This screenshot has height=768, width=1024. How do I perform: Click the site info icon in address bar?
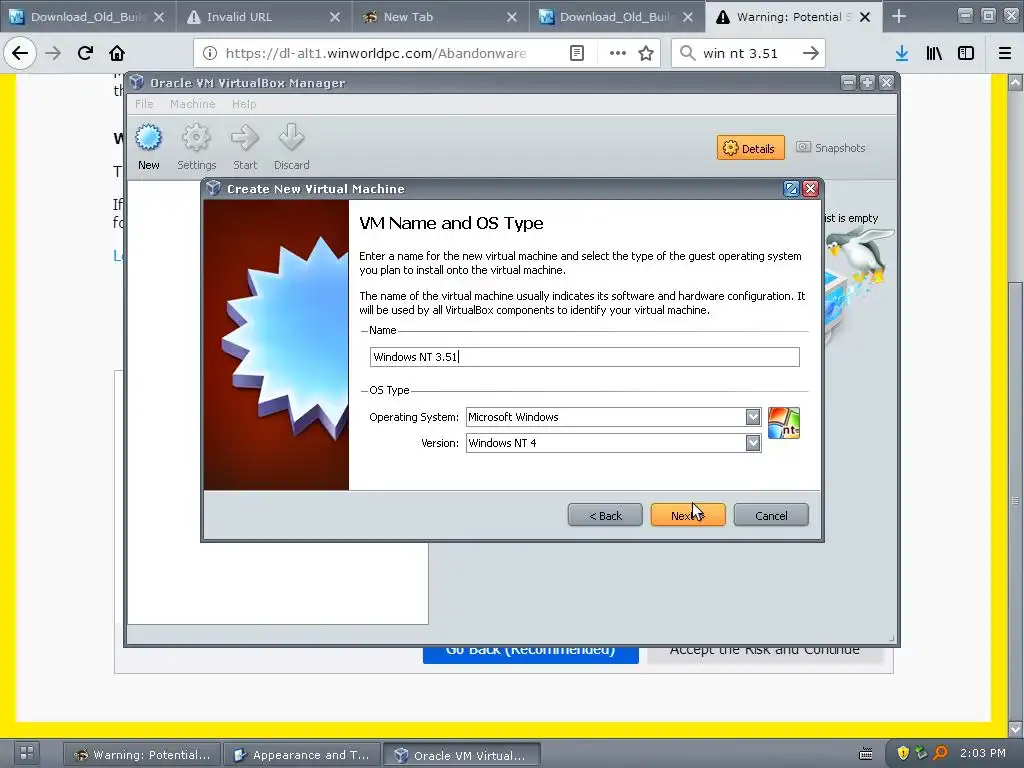210,53
